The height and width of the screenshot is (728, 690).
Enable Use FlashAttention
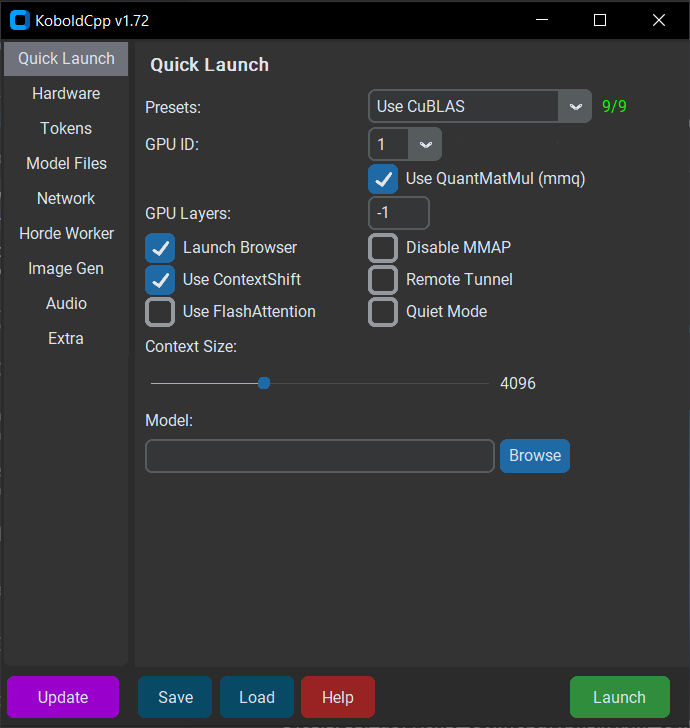pos(160,312)
